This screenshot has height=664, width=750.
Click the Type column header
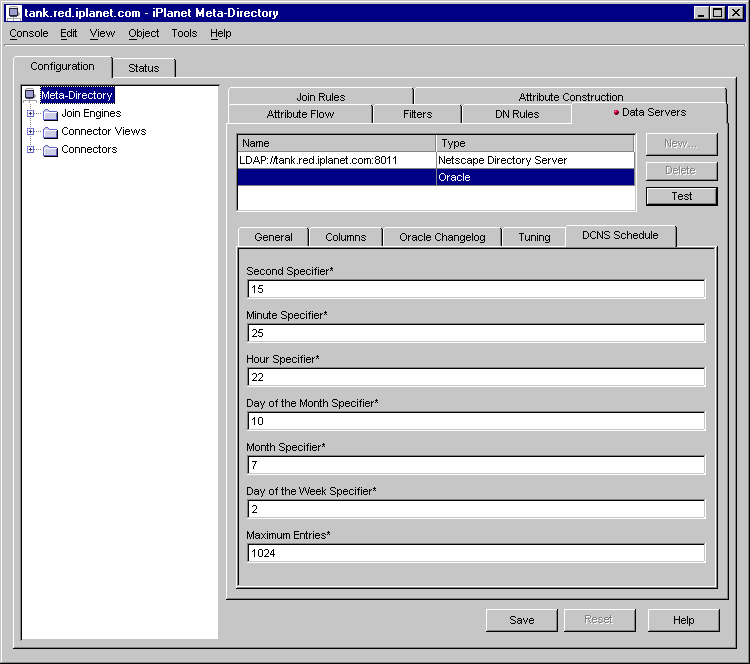click(535, 143)
